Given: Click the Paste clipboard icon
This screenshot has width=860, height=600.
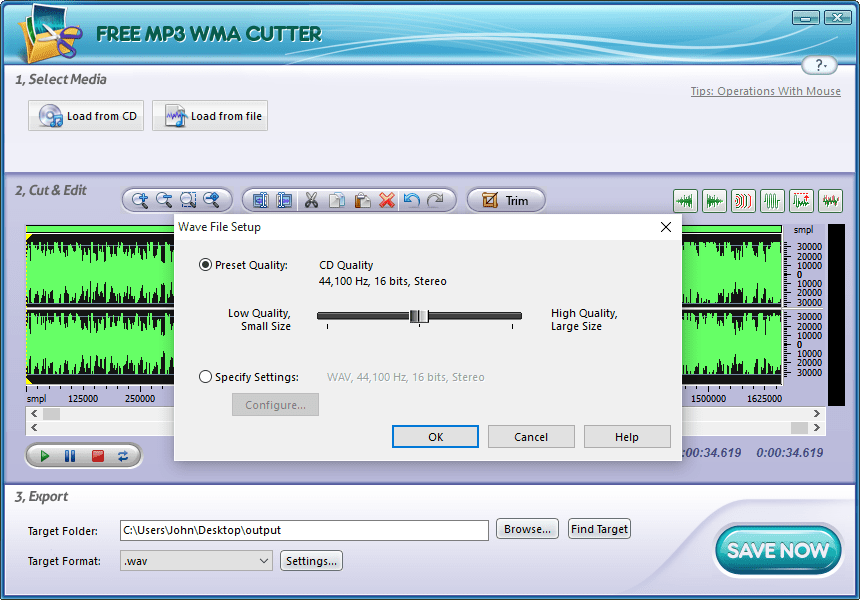Looking at the screenshot, I should (362, 201).
